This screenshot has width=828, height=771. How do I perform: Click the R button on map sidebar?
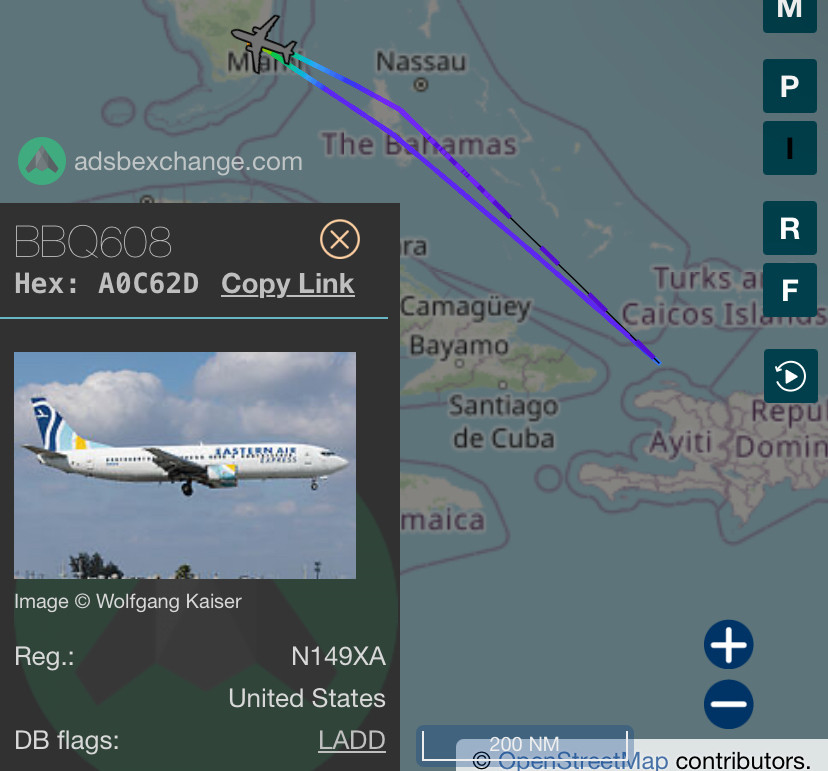tap(789, 228)
